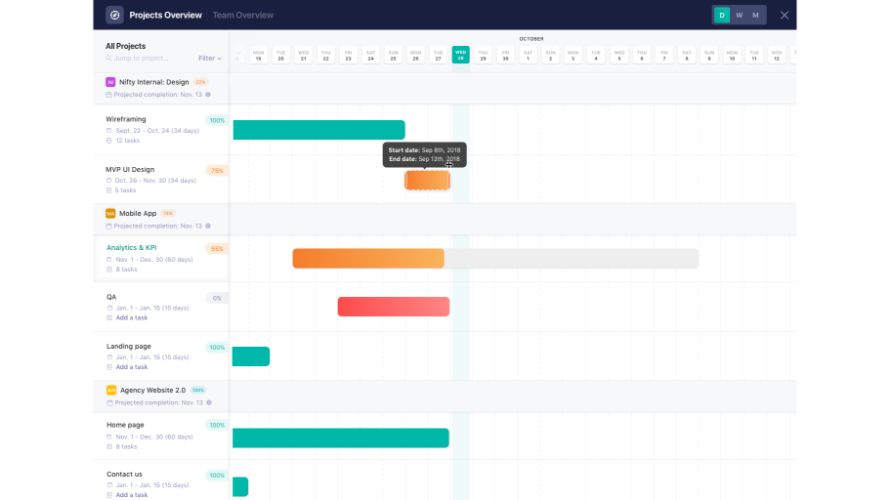Open the Home page milestone

(125, 425)
